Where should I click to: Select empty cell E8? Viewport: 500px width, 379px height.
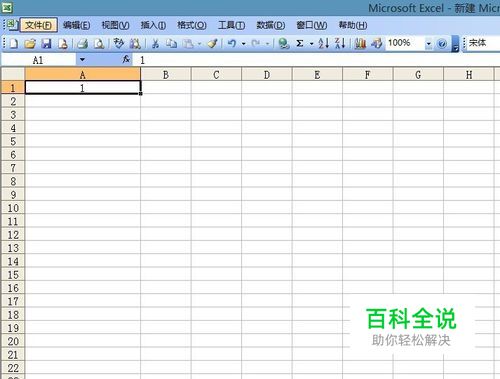[x=317, y=181]
